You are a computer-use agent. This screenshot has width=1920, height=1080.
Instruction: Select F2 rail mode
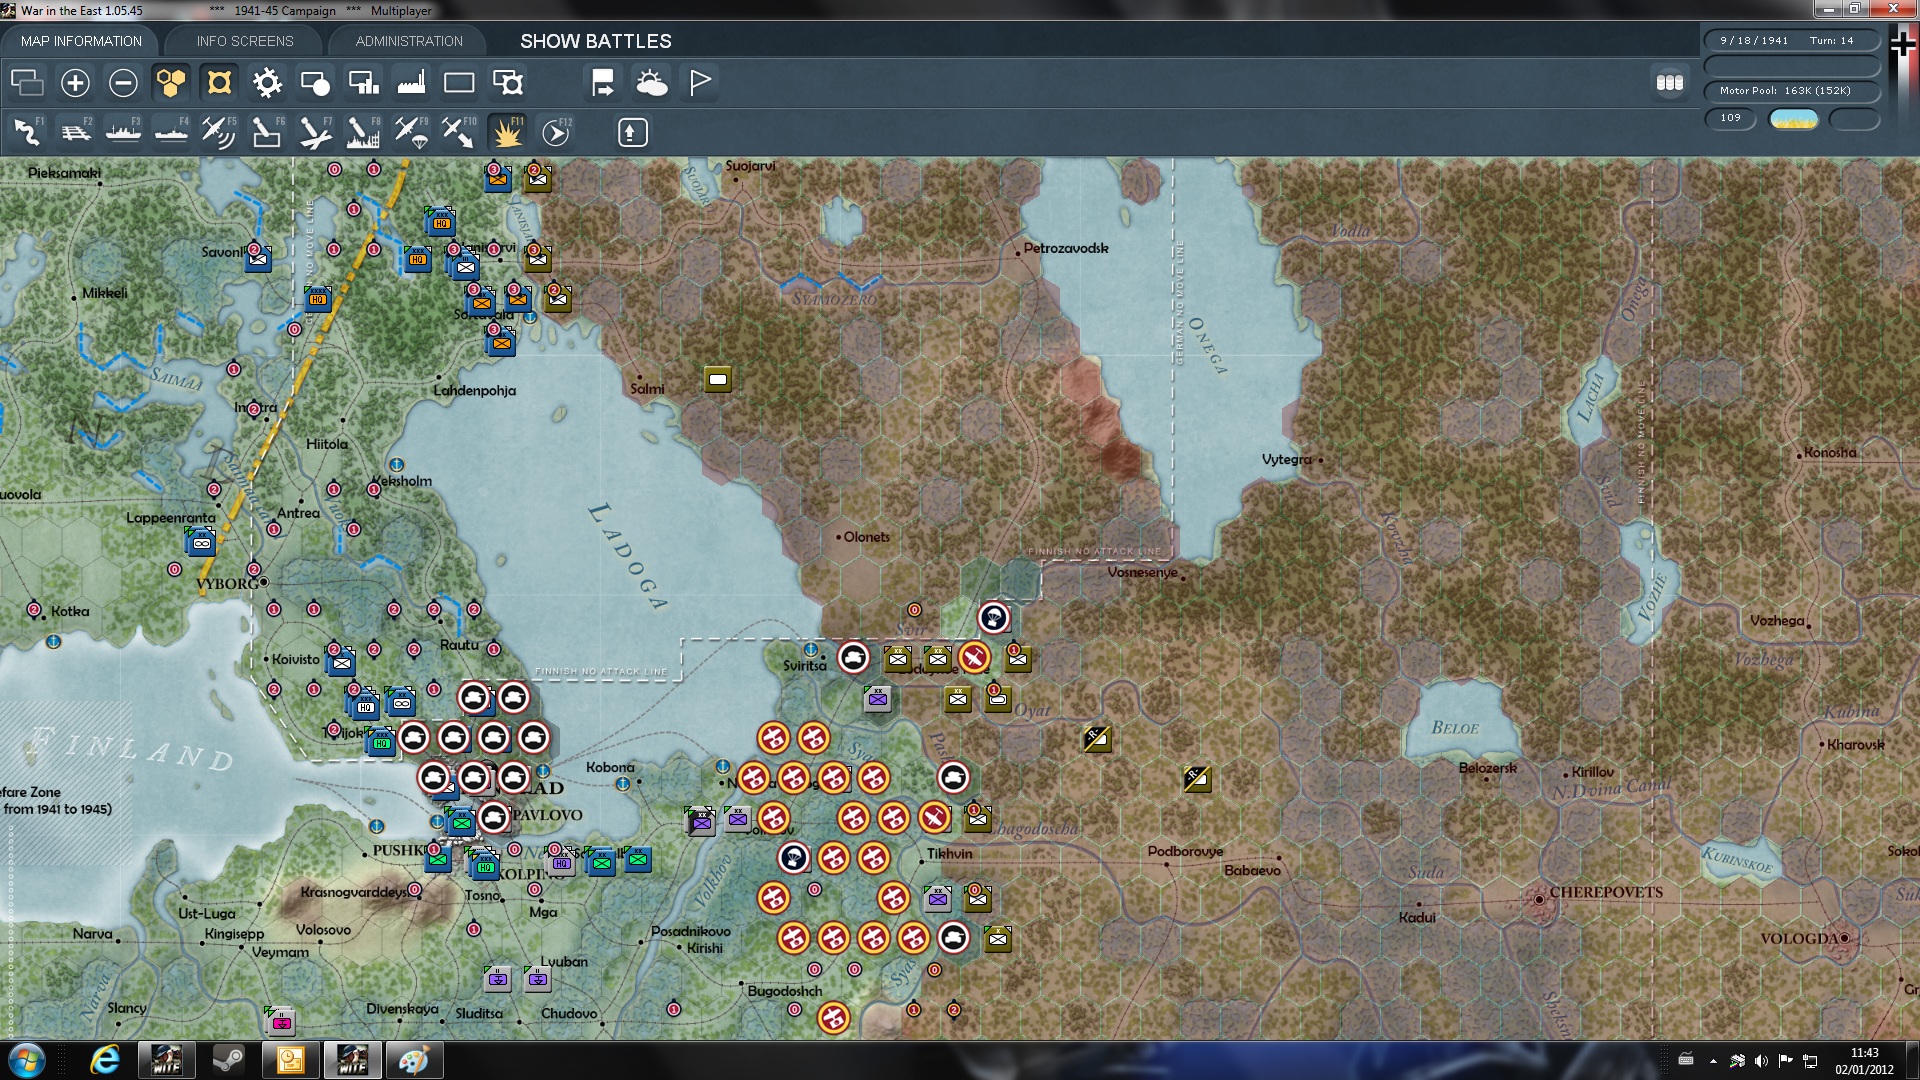(75, 132)
